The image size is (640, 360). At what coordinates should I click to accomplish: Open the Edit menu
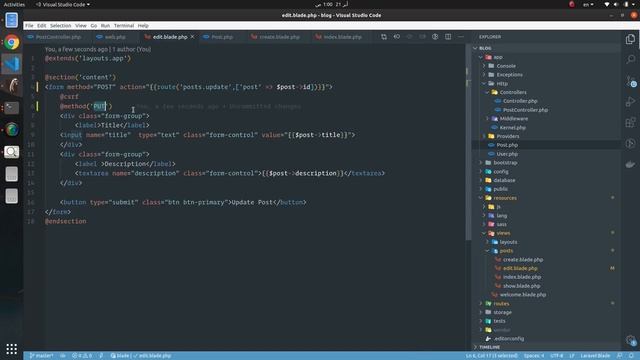pyautogui.click(x=42, y=25)
